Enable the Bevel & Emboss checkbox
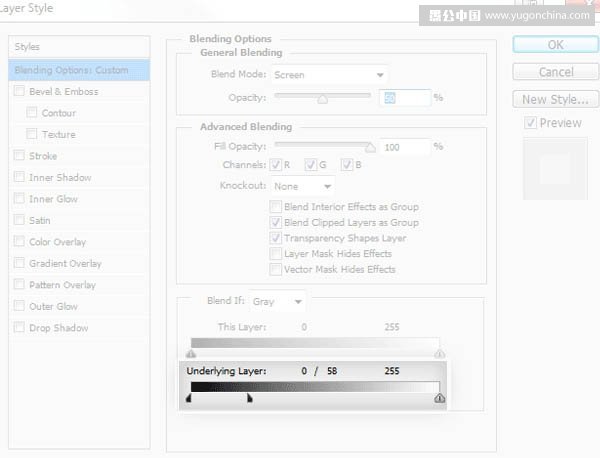The image size is (600, 458). coord(19,91)
